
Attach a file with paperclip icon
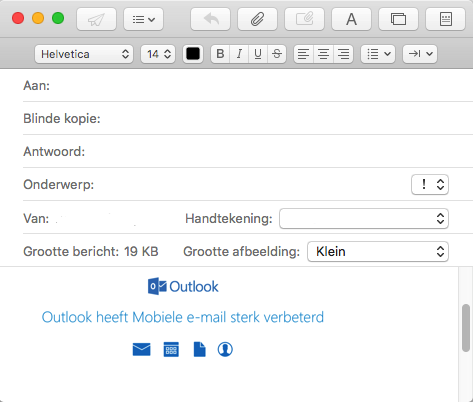257,19
